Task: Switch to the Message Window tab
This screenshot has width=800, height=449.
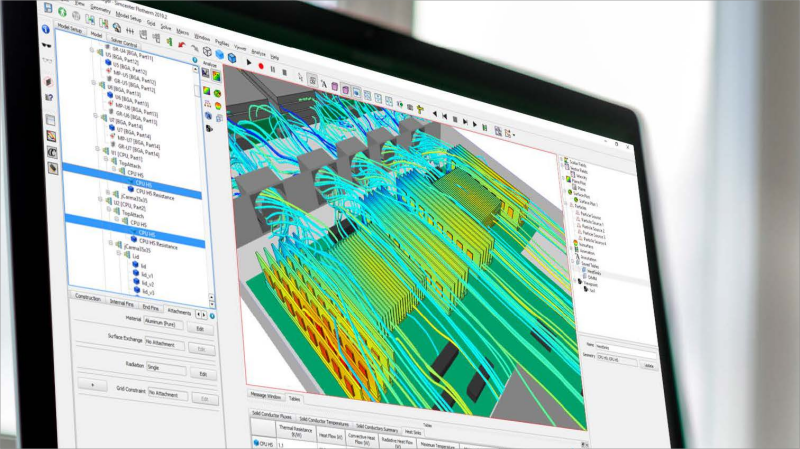Action: coord(265,395)
